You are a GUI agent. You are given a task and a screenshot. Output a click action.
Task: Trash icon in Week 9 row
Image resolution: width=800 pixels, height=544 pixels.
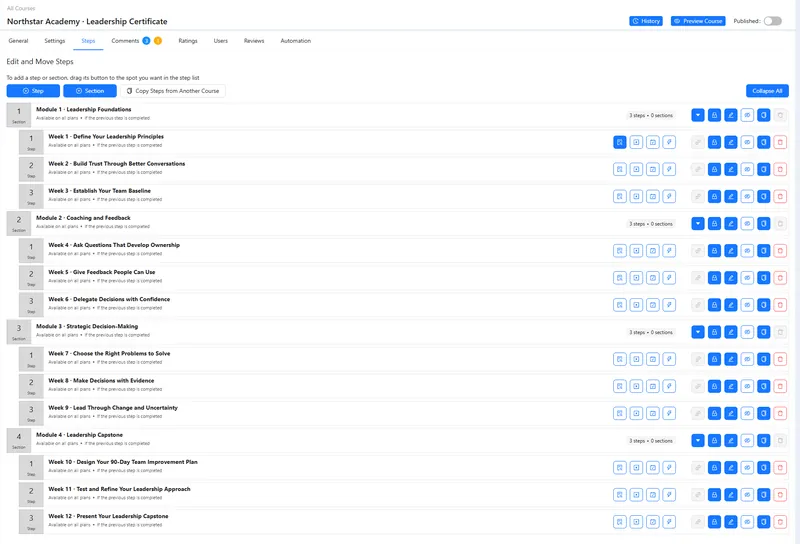[780, 413]
